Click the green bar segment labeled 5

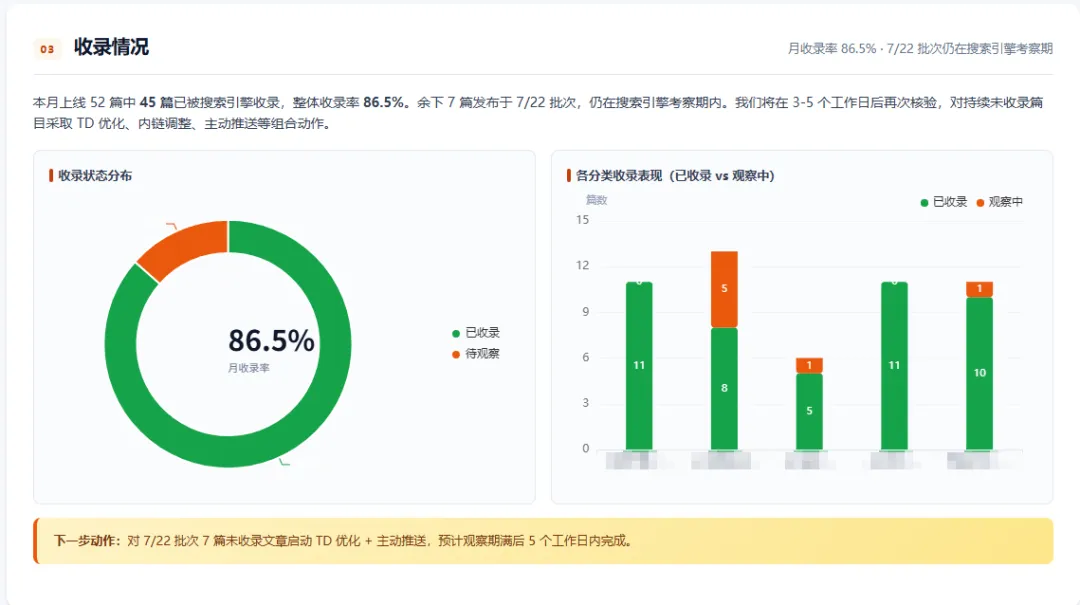click(809, 411)
